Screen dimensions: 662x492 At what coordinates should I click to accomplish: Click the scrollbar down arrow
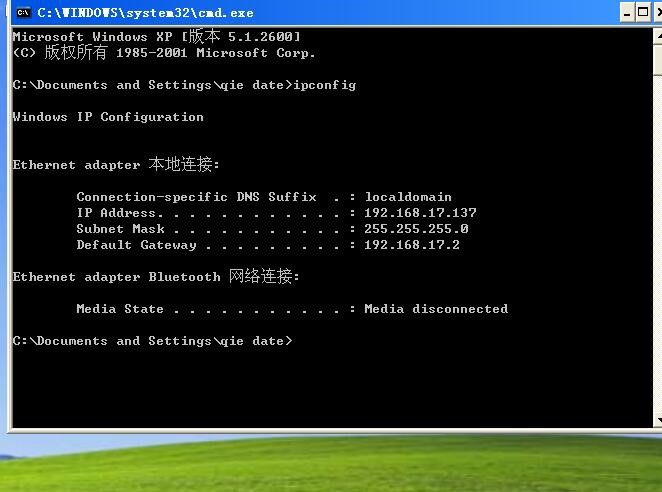coord(658,420)
